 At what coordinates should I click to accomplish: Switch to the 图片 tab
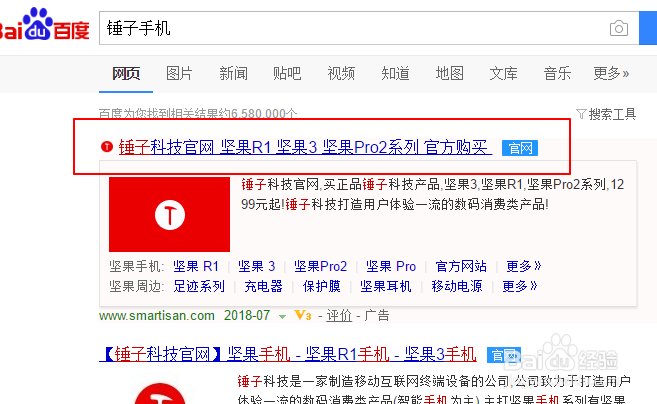[179, 74]
